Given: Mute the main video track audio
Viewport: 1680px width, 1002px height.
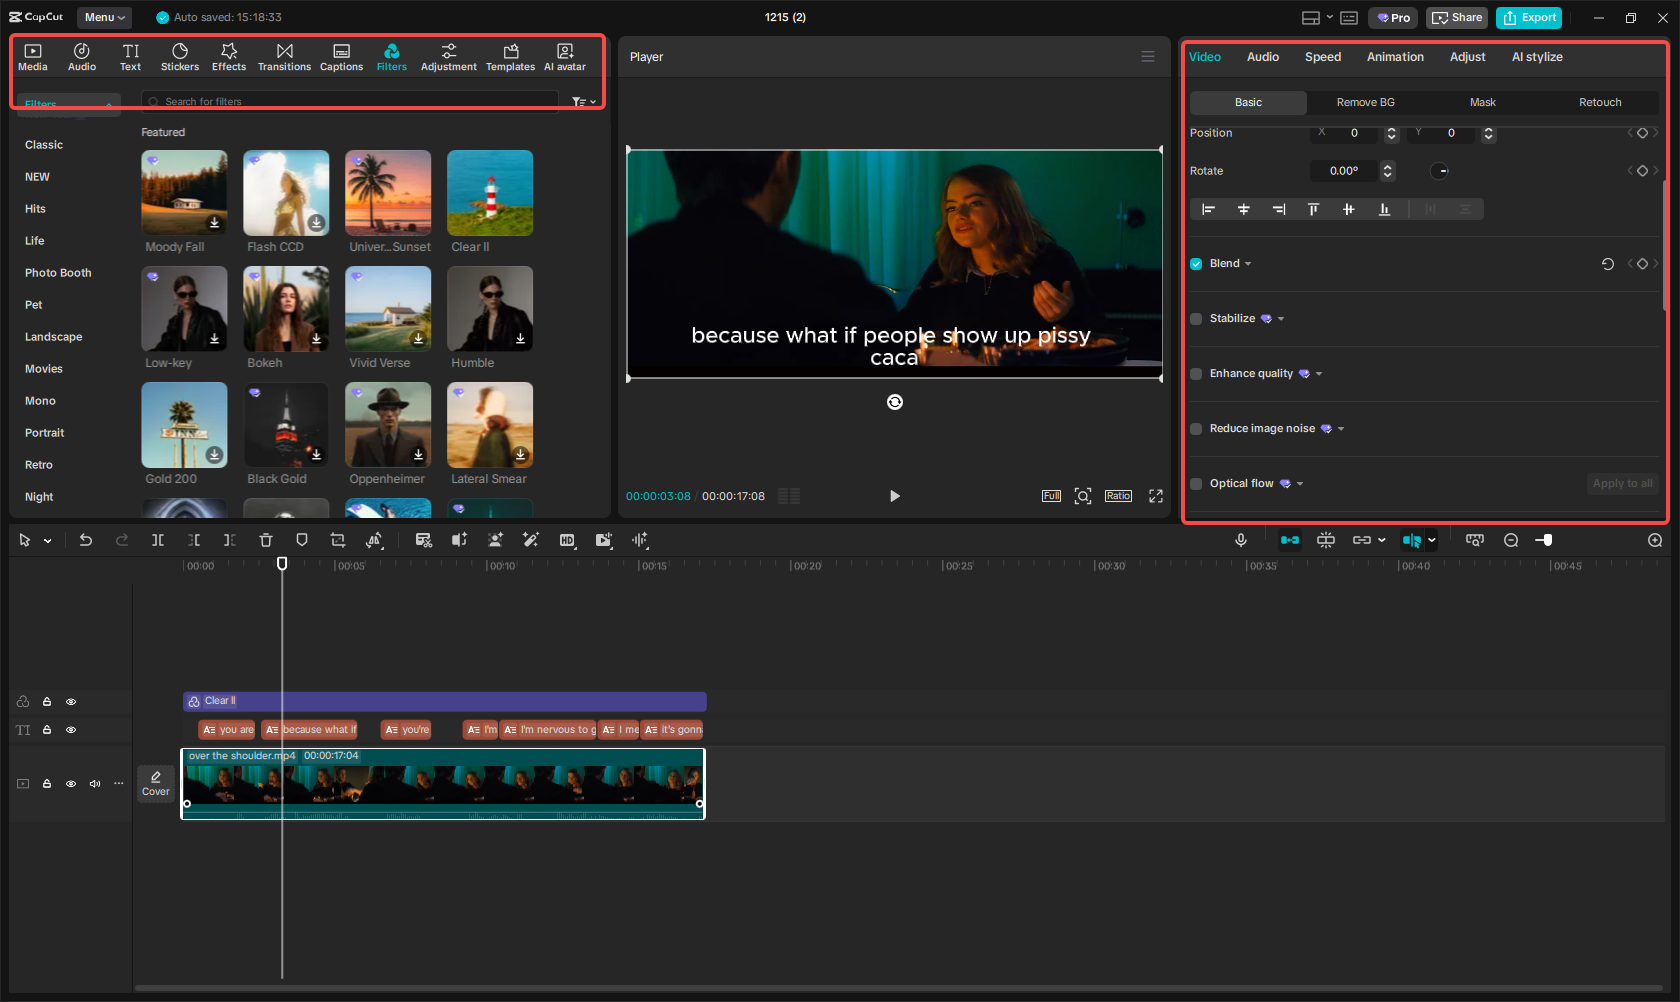Looking at the screenshot, I should [95, 784].
